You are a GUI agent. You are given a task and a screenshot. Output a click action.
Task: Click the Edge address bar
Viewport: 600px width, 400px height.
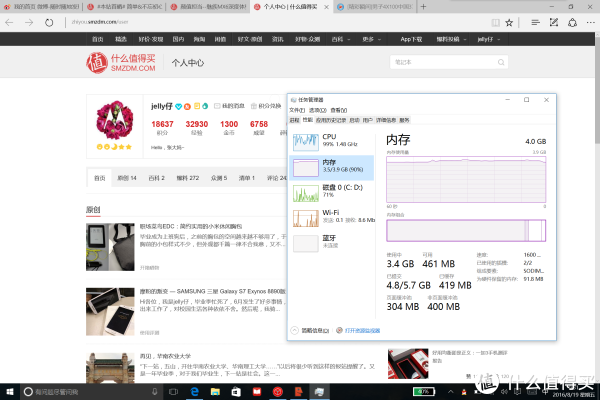pos(276,22)
